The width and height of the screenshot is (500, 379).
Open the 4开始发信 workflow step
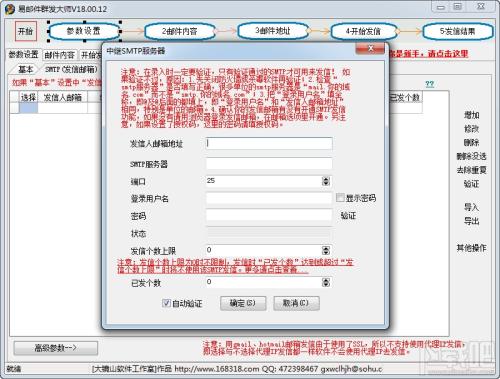[x=364, y=31]
